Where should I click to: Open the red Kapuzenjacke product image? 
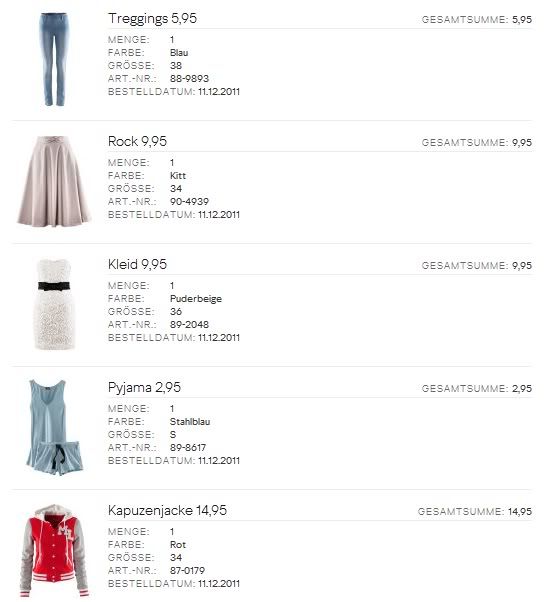(x=54, y=550)
